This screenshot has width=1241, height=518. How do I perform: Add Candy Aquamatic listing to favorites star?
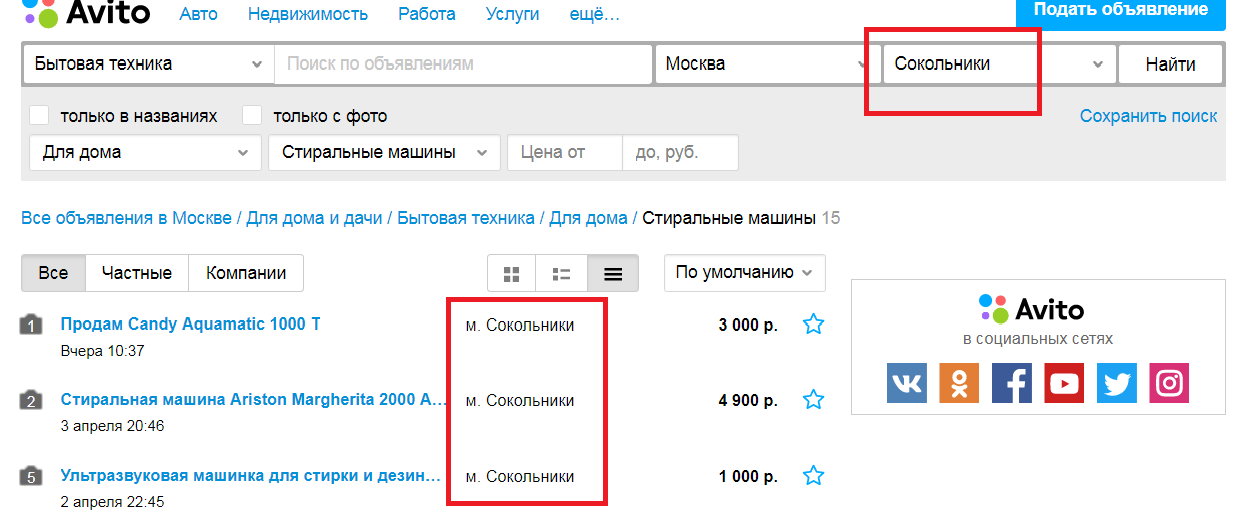click(814, 324)
